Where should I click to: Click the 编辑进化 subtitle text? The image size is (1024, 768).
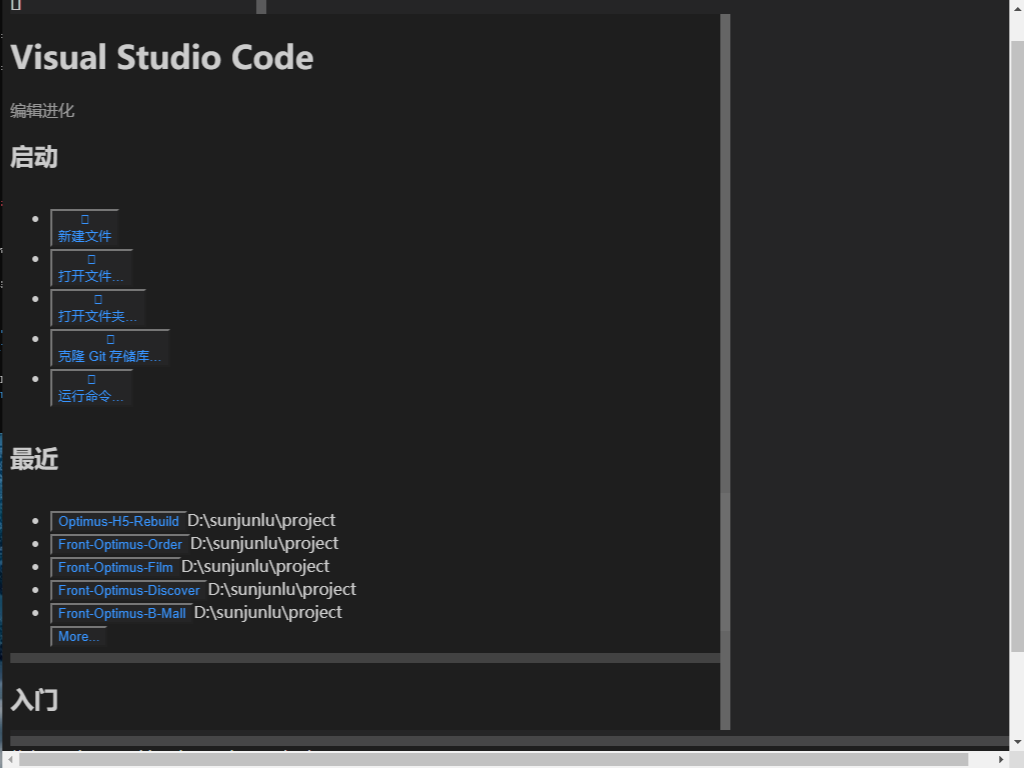[x=42, y=111]
